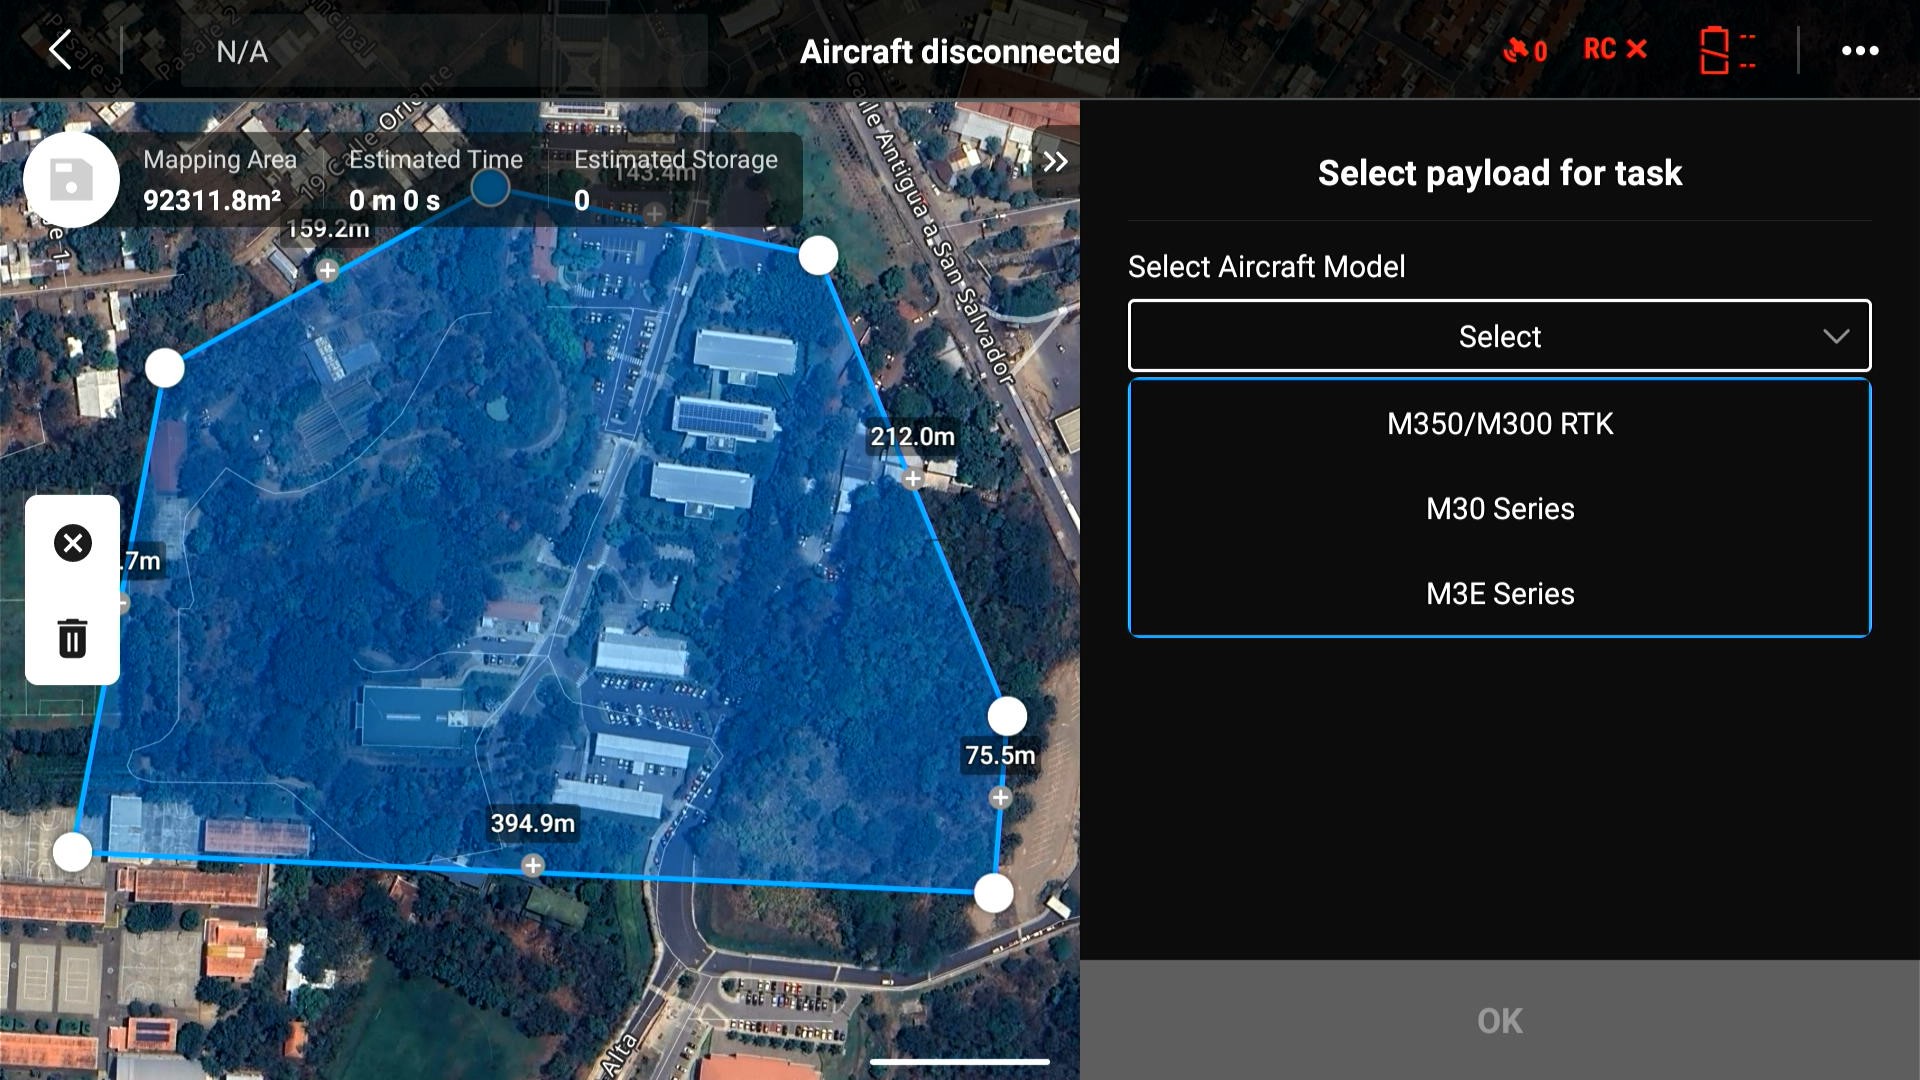Screen dimensions: 1920x1080
Task: Select the dark blue polygon vertex
Action: (490, 187)
